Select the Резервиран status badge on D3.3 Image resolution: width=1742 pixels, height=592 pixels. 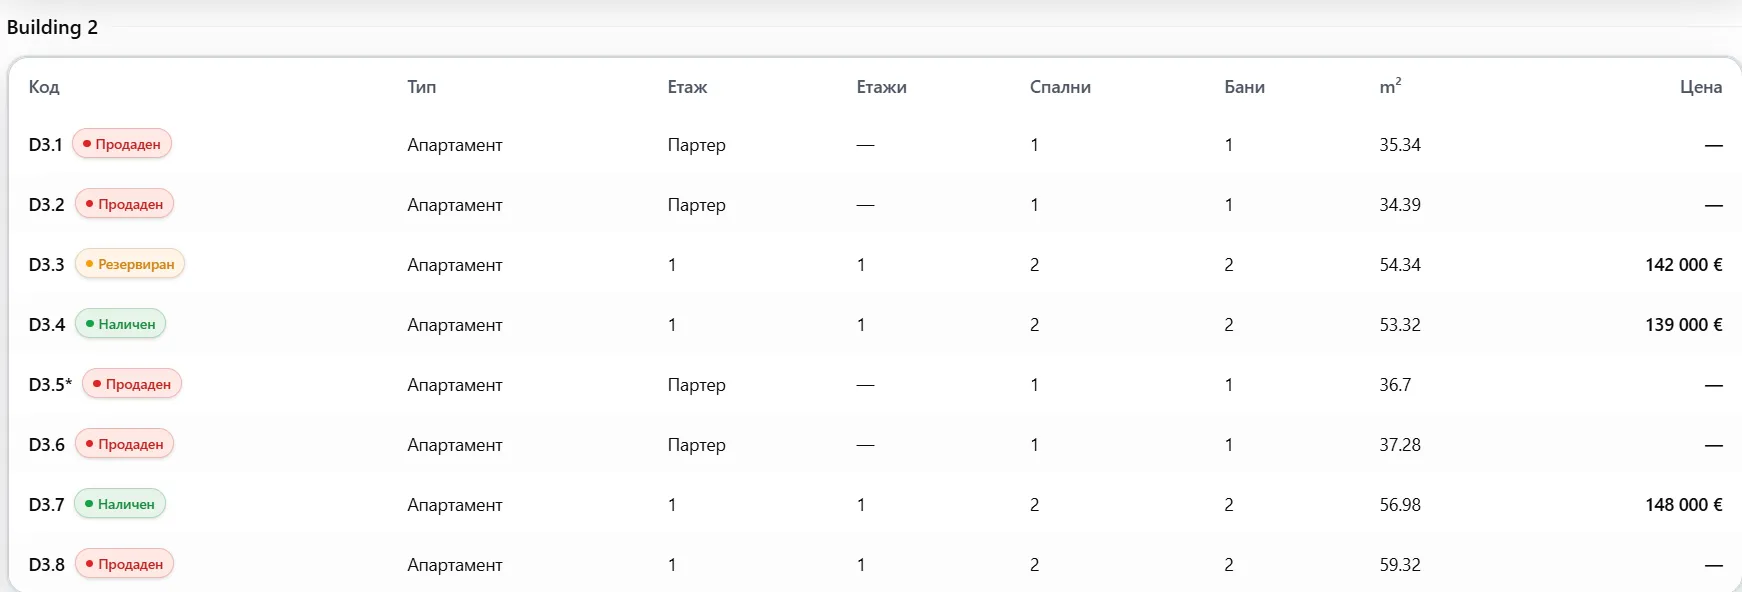click(130, 264)
